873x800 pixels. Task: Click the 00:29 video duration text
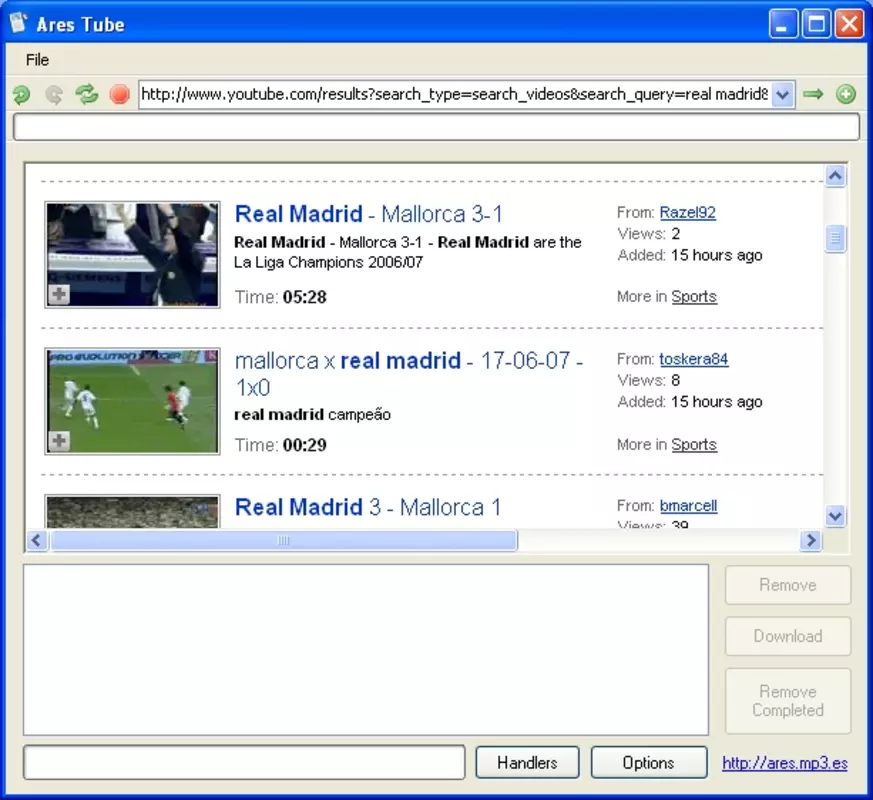point(305,445)
